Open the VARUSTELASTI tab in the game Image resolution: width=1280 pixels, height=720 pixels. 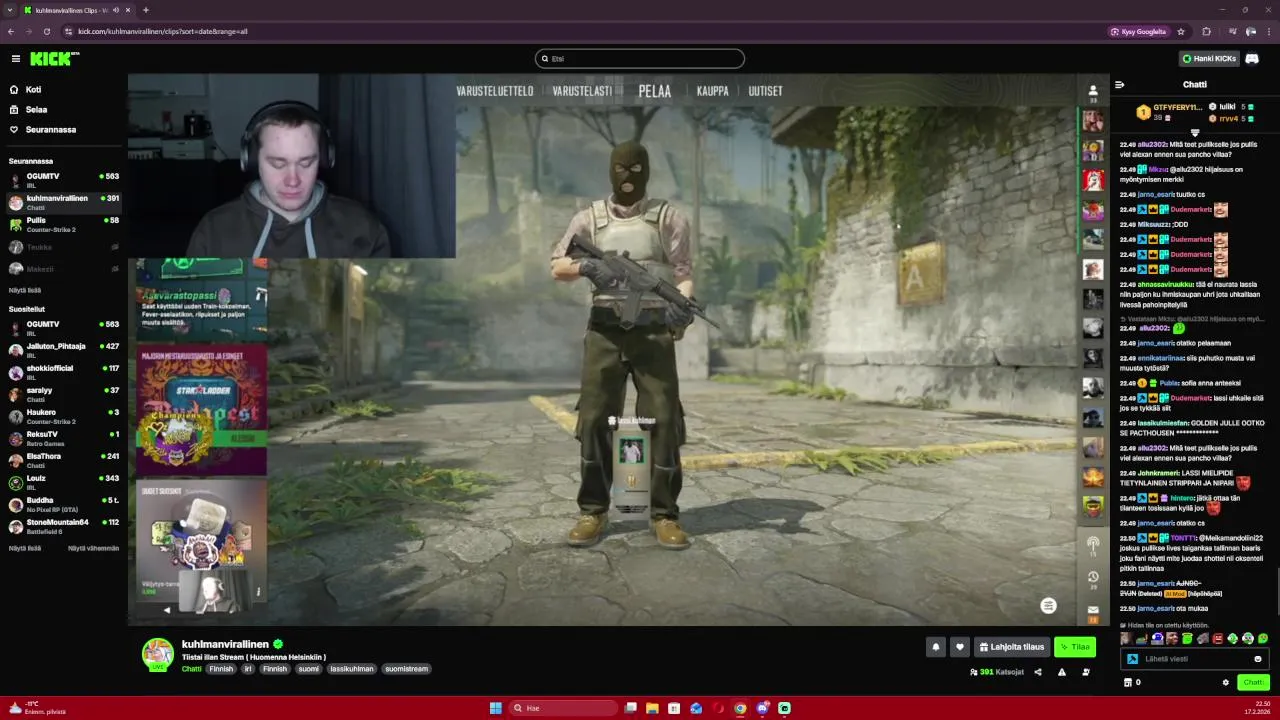[x=582, y=91]
